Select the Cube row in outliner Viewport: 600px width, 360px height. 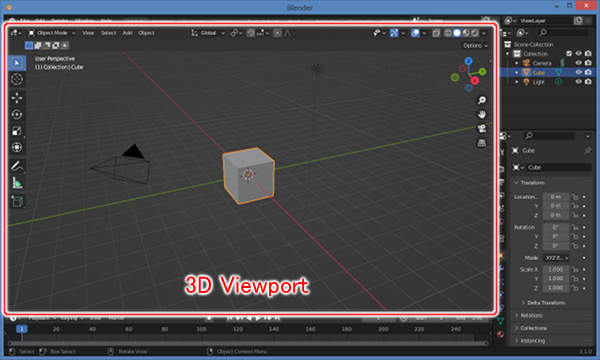[x=548, y=72]
